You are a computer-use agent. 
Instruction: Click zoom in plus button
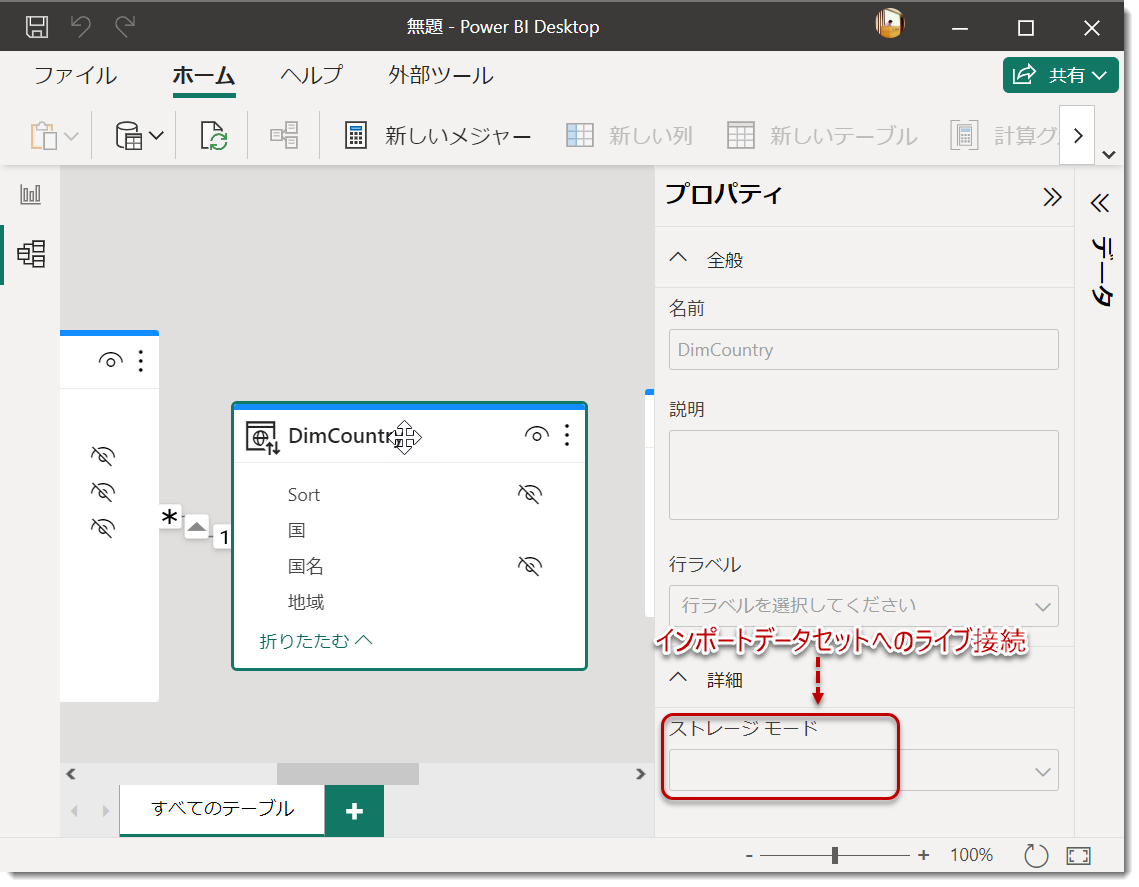[923, 855]
